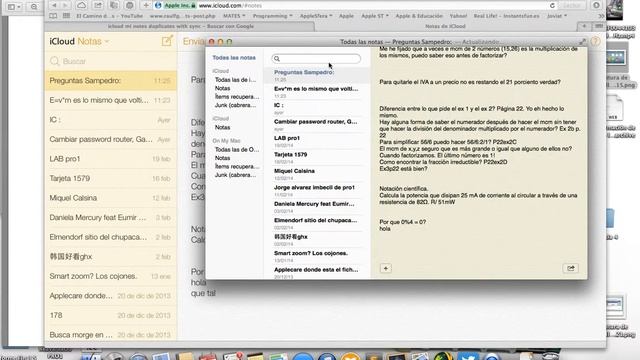
Task: Click the Safari share toolbar icon
Action: [98, 5]
